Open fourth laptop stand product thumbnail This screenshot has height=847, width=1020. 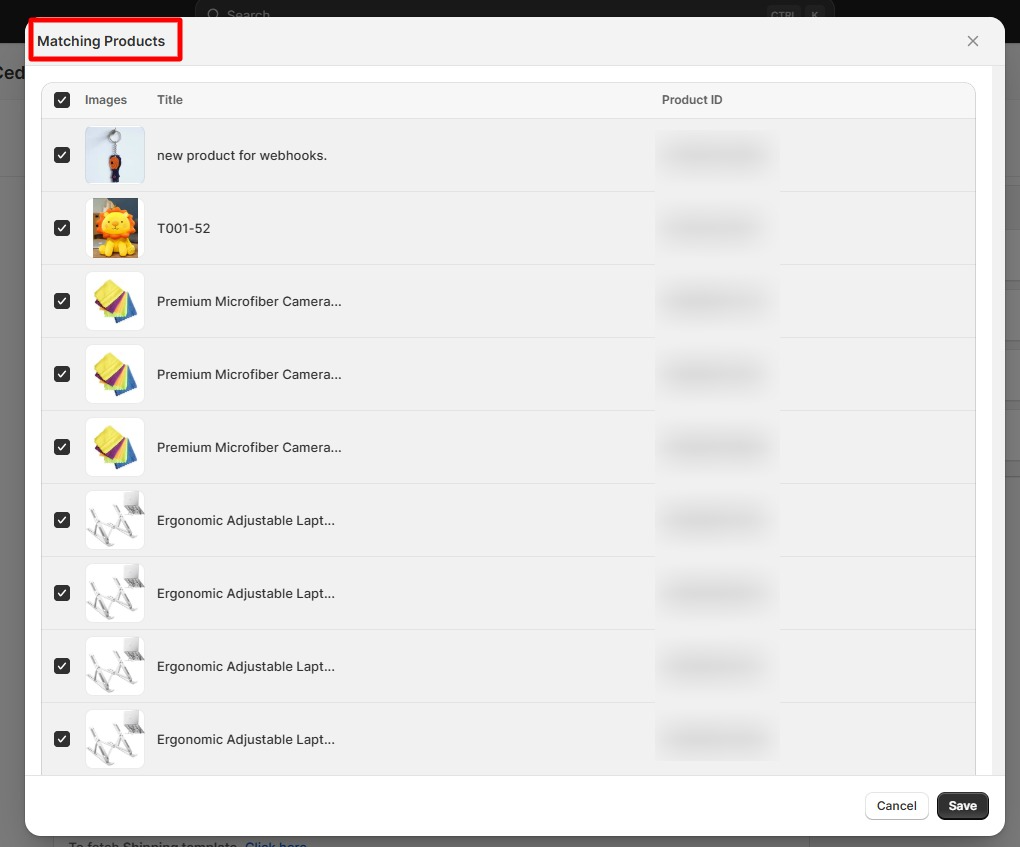pos(115,739)
